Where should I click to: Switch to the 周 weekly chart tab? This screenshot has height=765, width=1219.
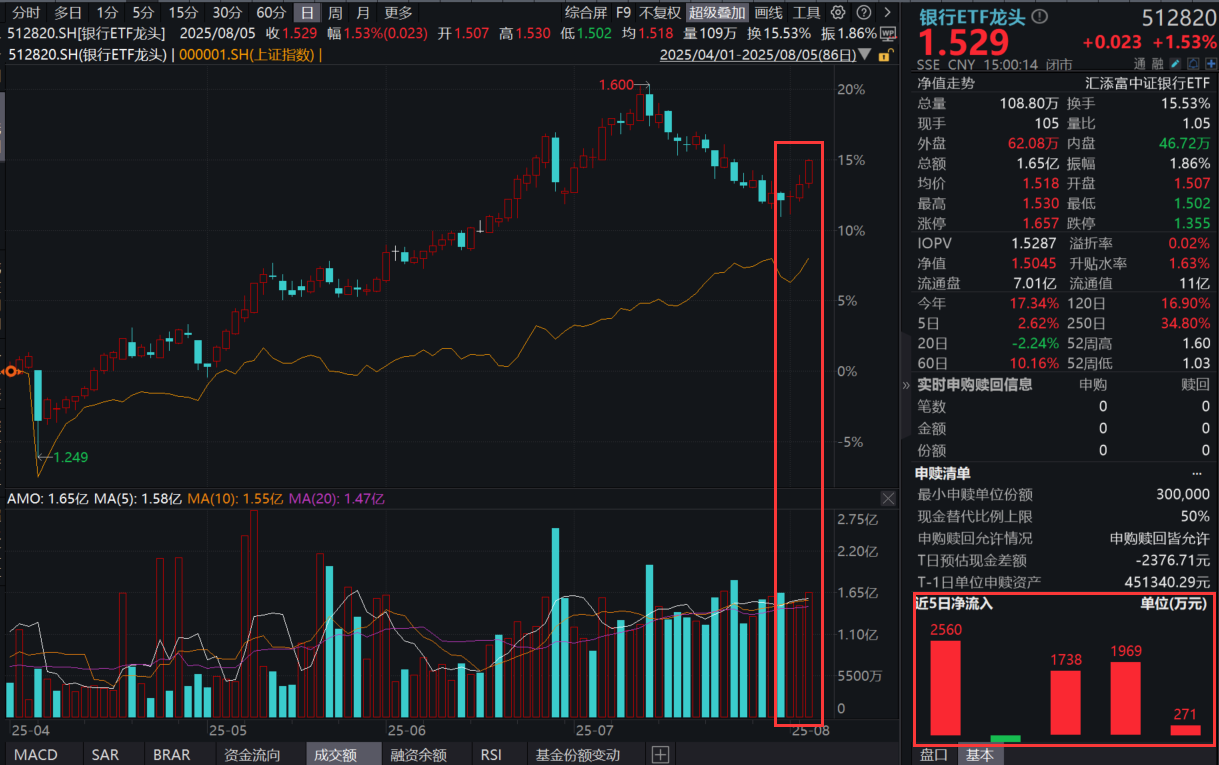tap(335, 13)
